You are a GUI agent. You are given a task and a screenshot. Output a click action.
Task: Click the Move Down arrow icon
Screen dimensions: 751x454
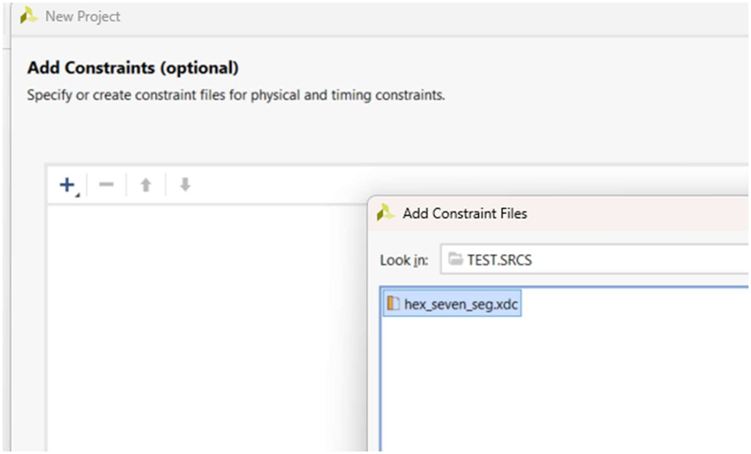point(184,185)
